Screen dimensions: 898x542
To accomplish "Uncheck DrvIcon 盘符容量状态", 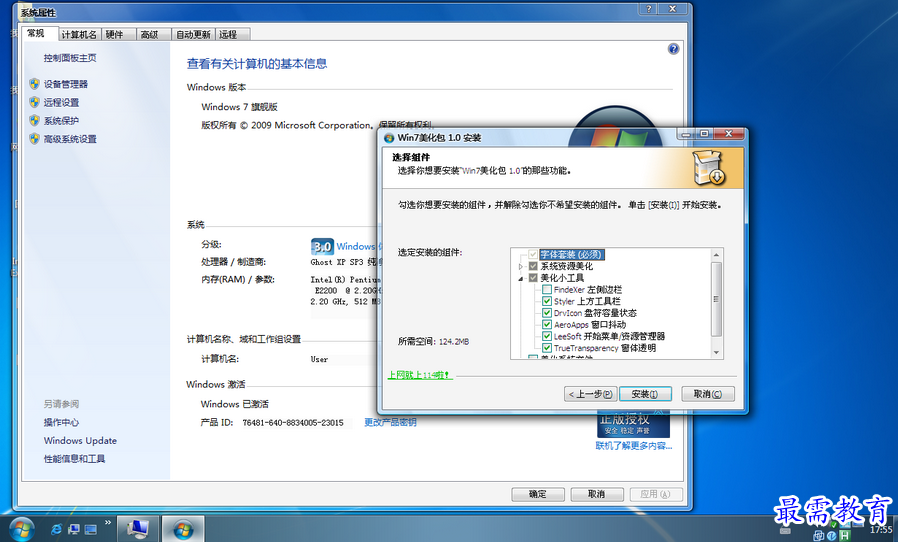I will (547, 313).
